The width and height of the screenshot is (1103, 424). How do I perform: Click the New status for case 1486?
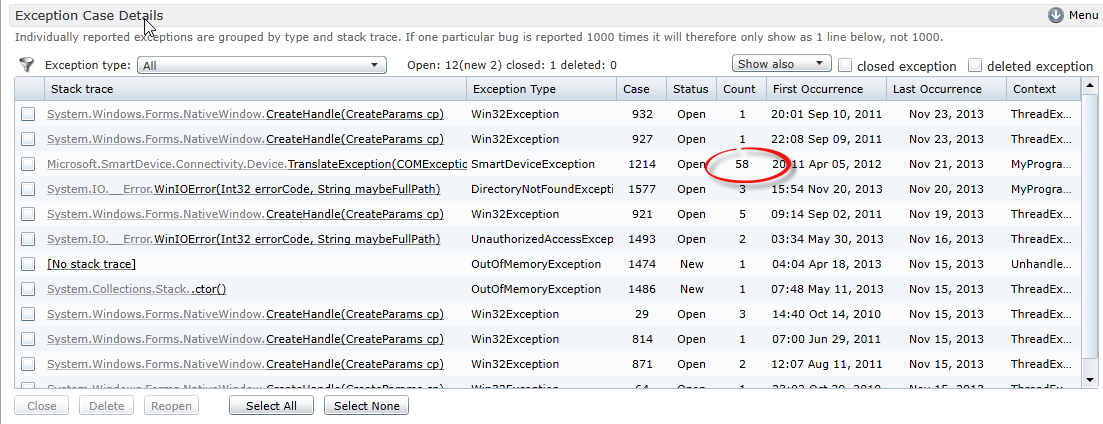click(x=691, y=289)
